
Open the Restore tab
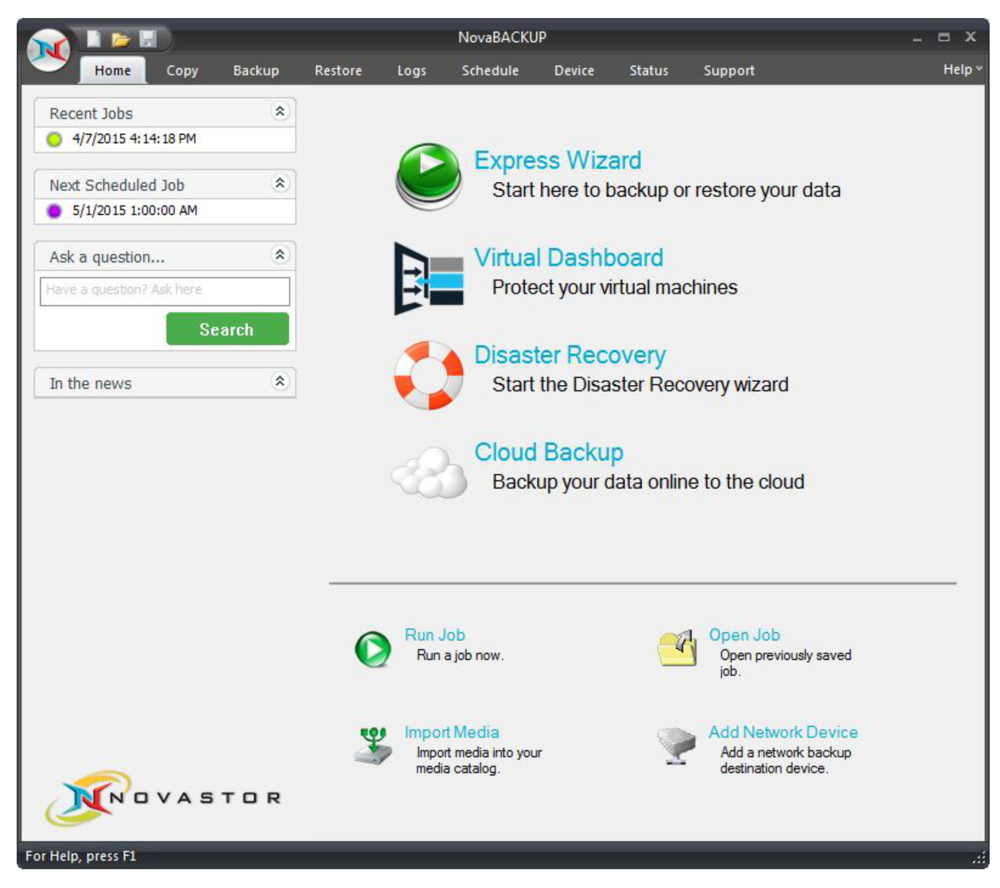pos(338,70)
